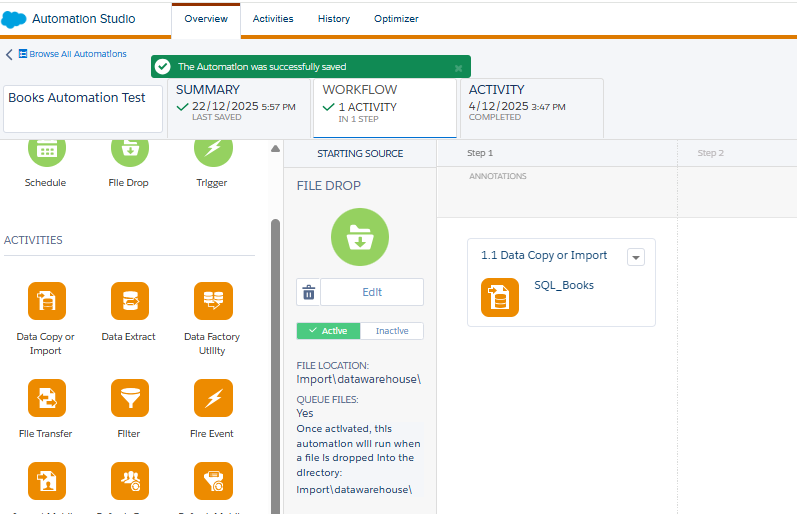
Task: Open the Data Copy or Import step dropdown
Action: pos(635,257)
